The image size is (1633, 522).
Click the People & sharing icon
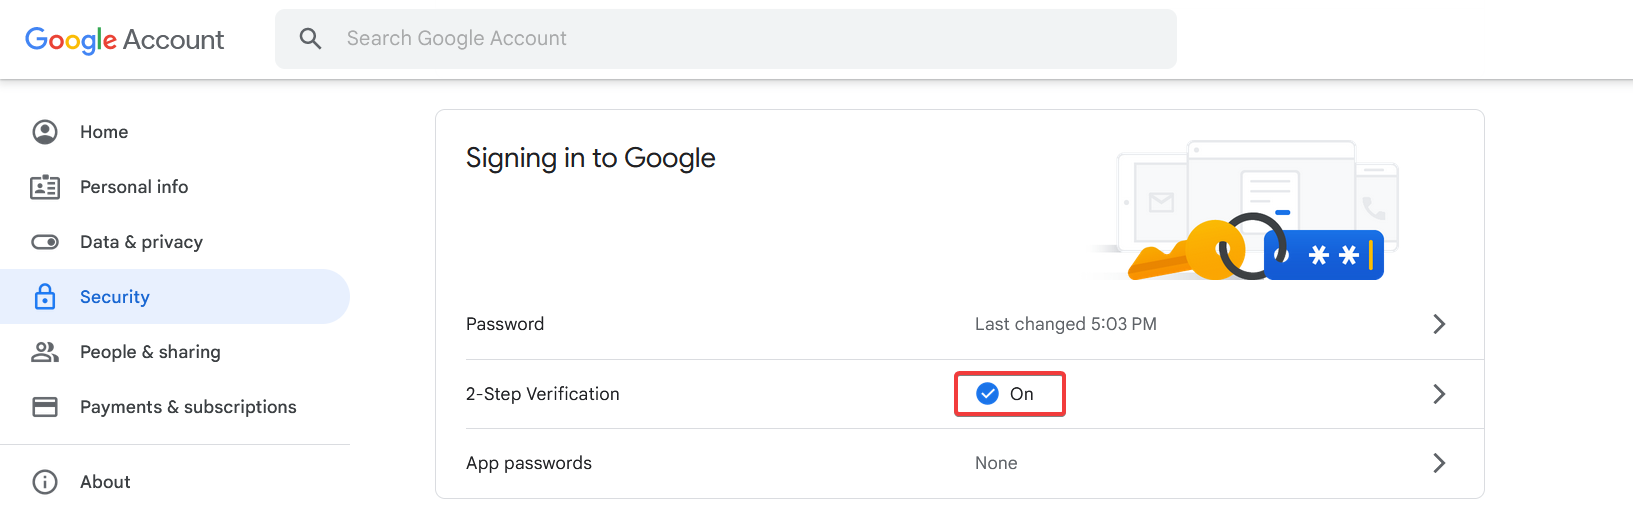click(x=45, y=352)
